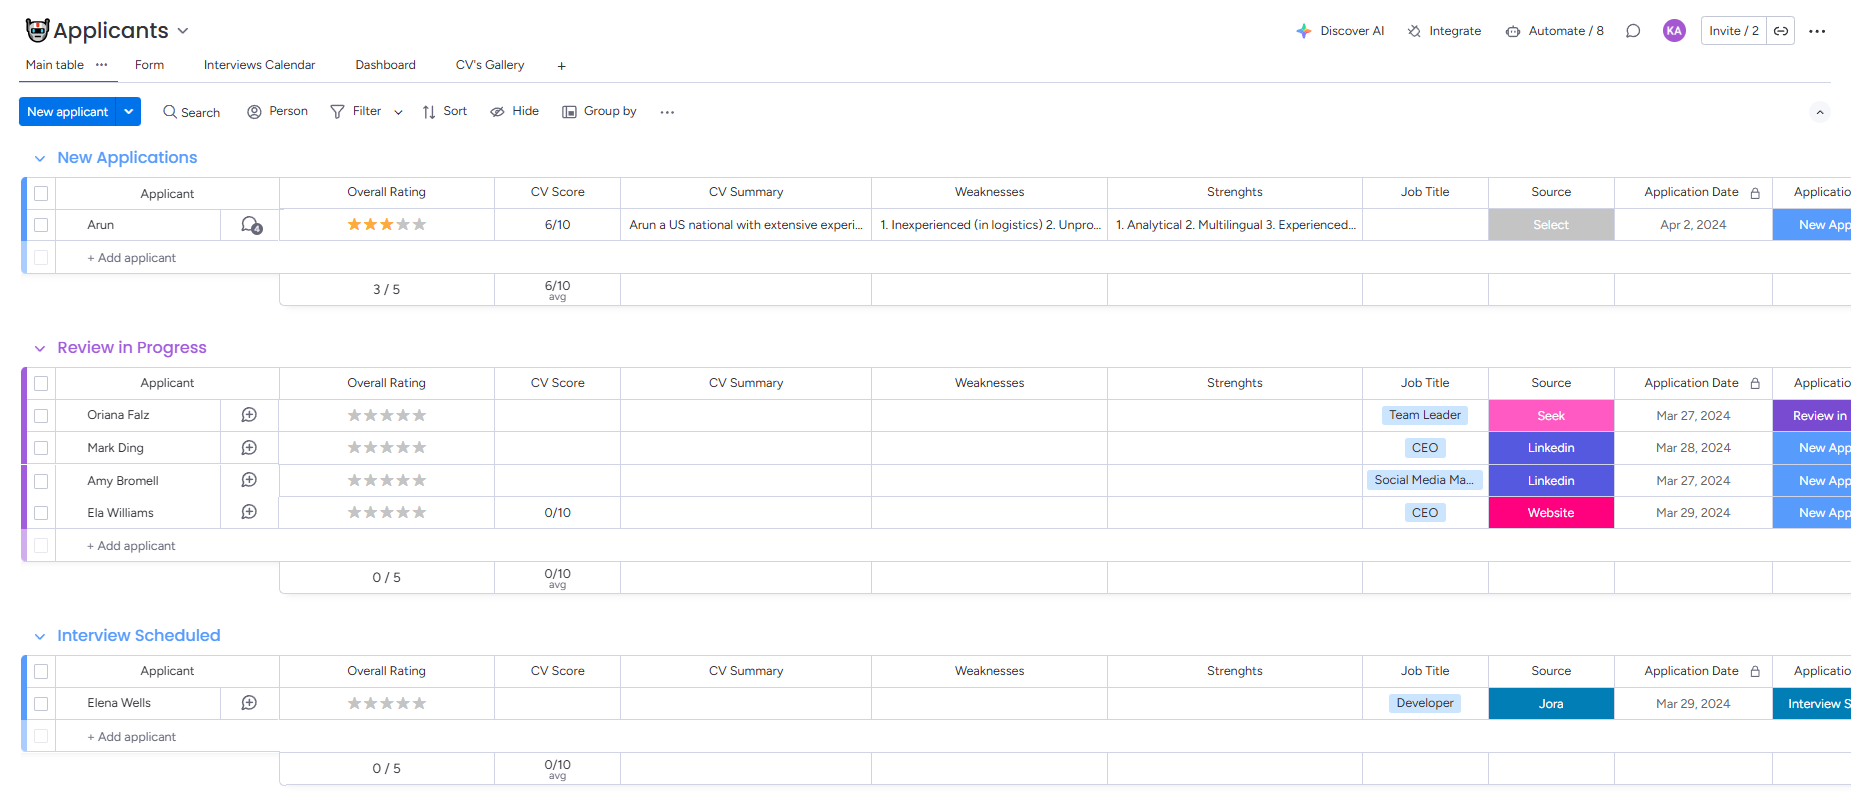
Task: Tick the checkbox for Mark Ding
Action: tap(41, 448)
